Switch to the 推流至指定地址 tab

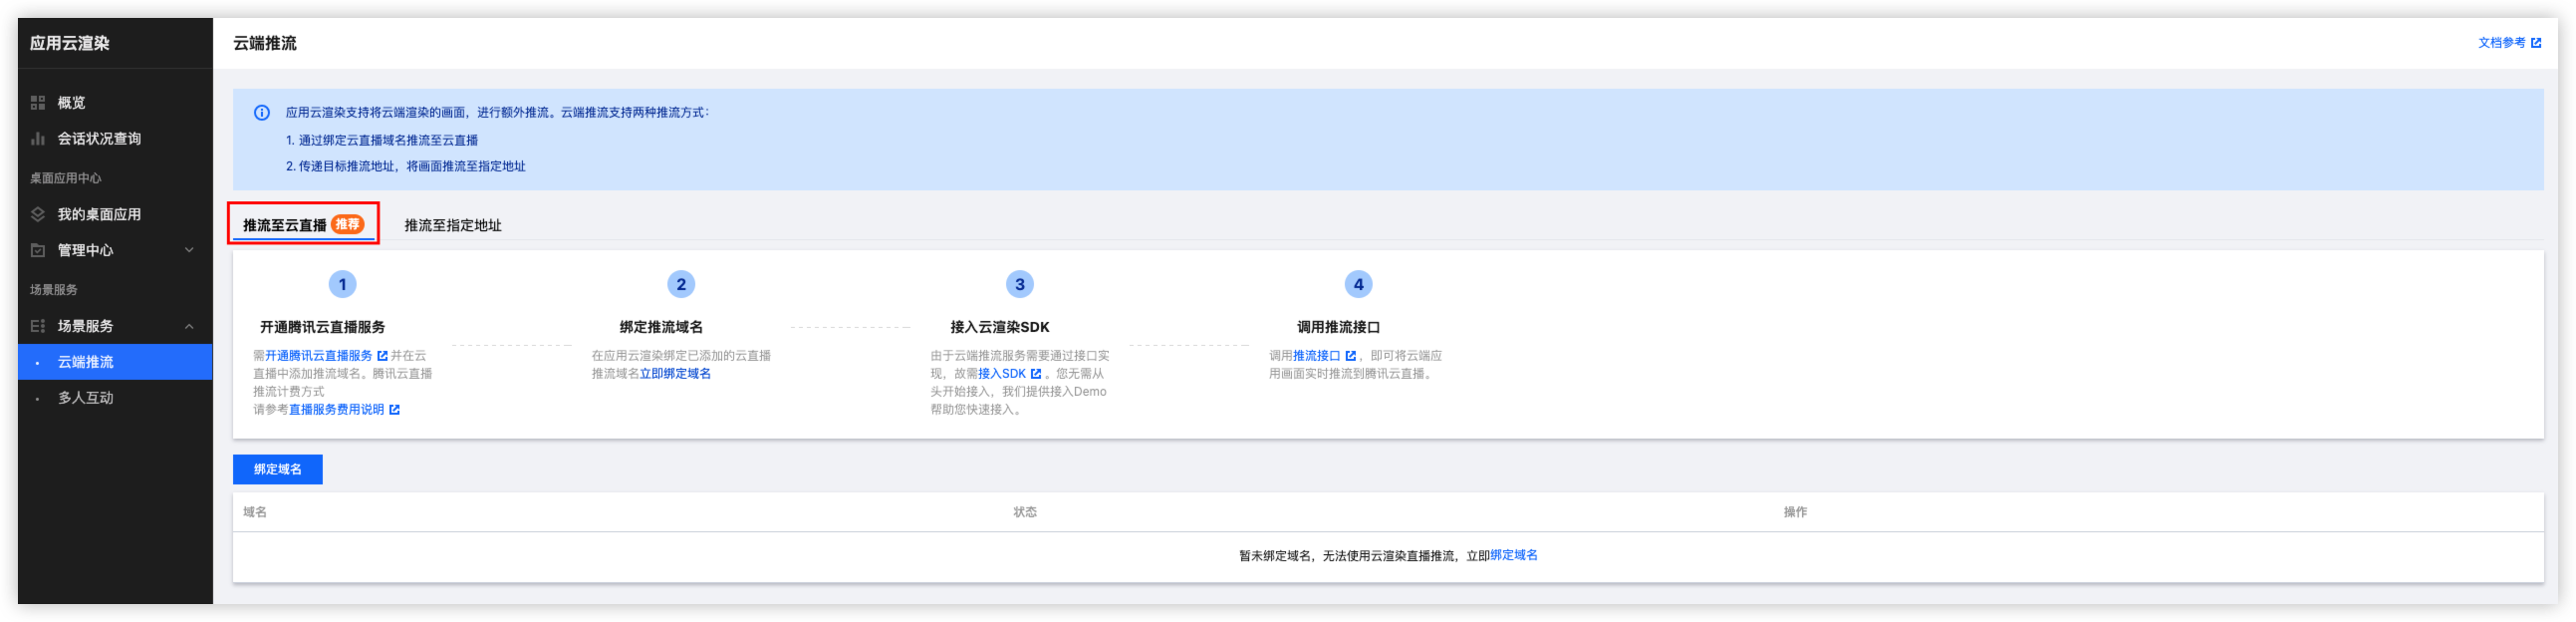coord(452,226)
